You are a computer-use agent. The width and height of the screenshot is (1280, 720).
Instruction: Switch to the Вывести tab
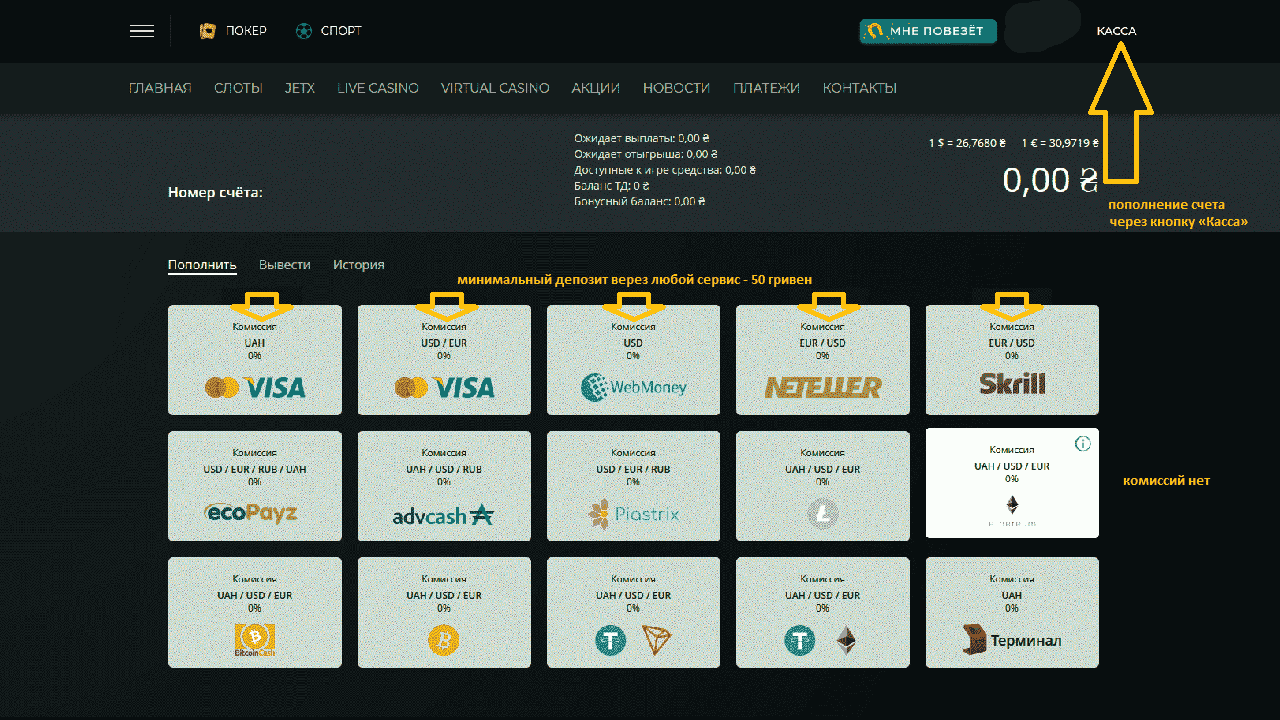tap(285, 265)
